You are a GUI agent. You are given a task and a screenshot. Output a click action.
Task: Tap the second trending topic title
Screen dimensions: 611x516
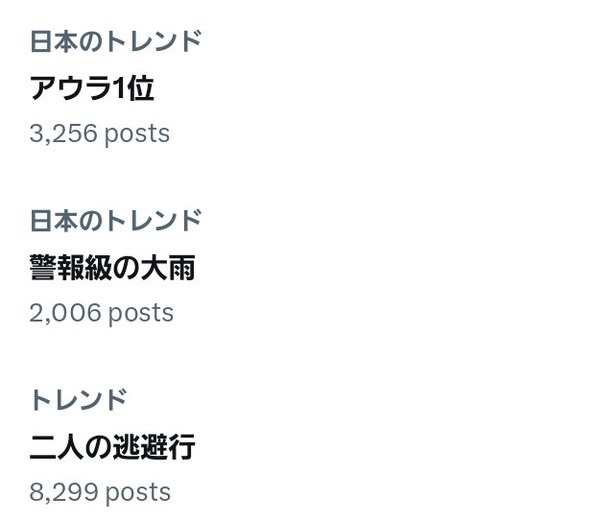(112, 268)
